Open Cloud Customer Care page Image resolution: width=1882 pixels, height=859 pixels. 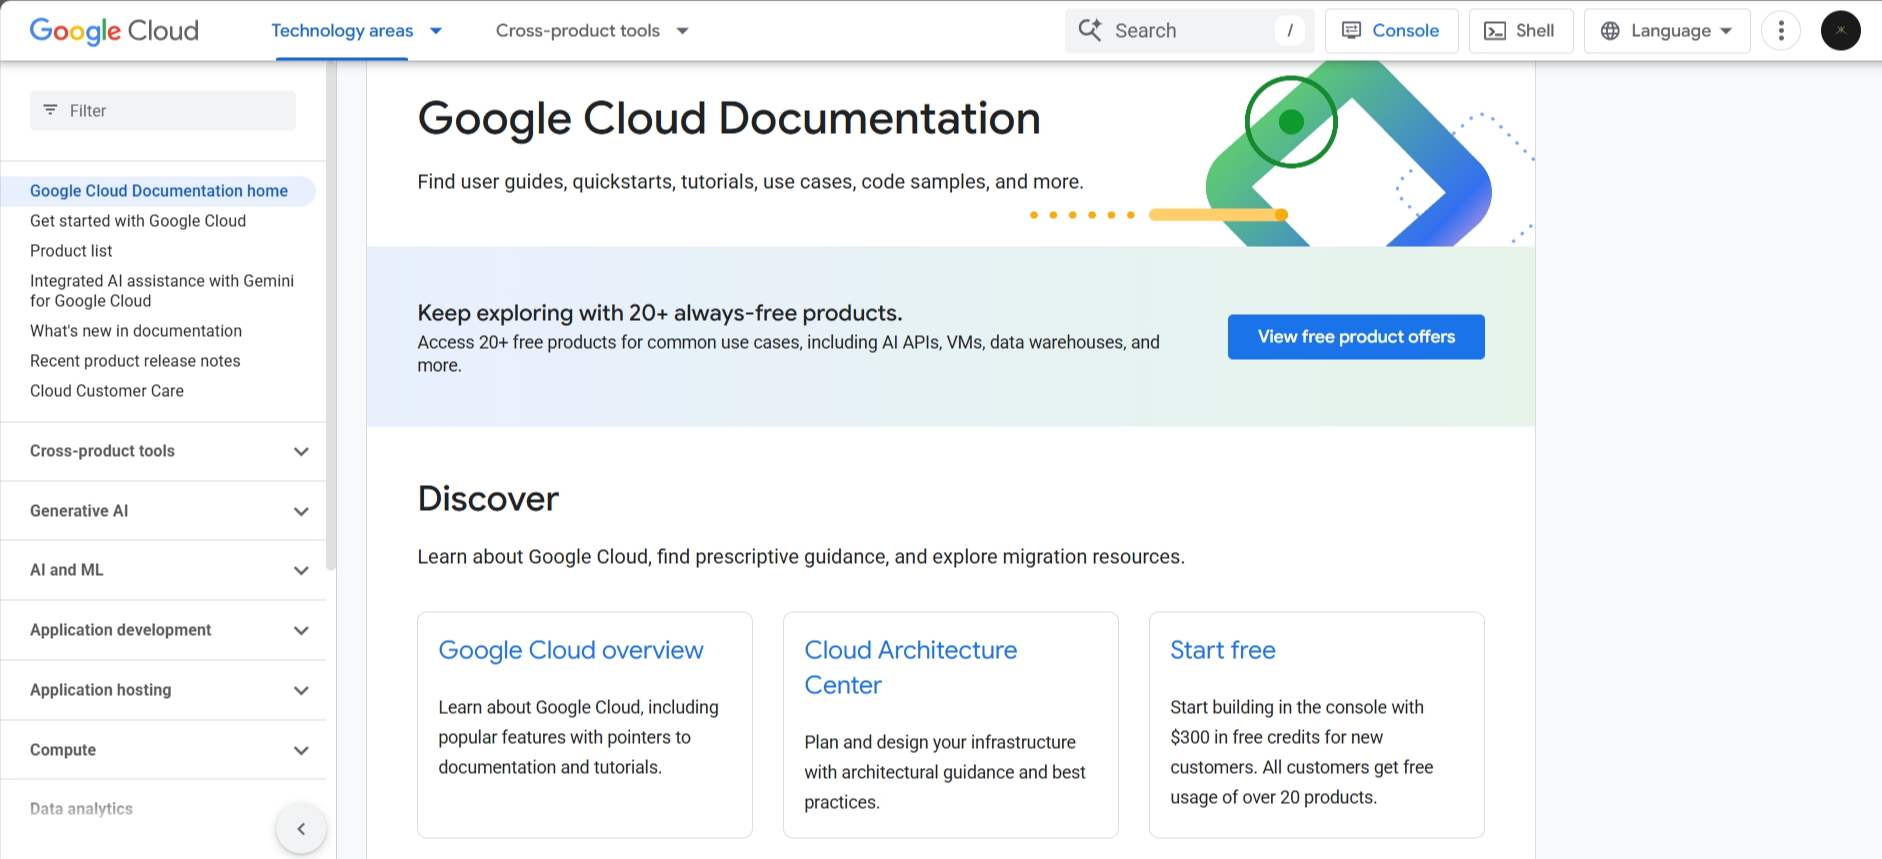(x=107, y=391)
